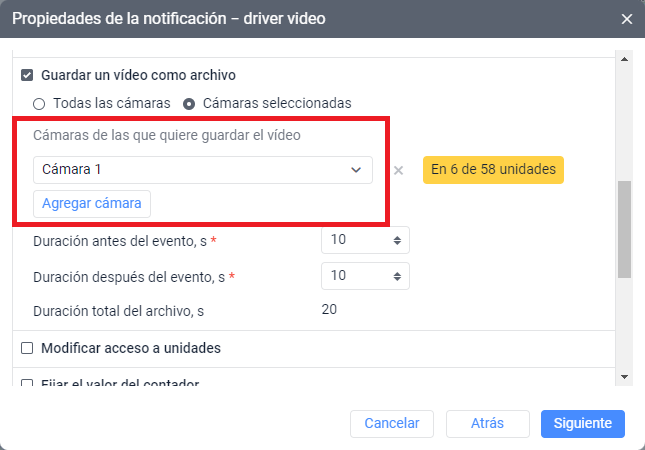
Task: Select the 'Todas las cámaras' option
Action: [39, 103]
